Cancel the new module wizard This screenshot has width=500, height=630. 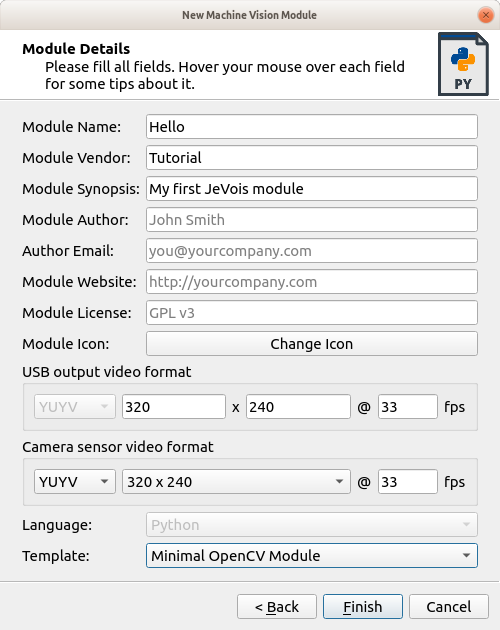click(x=449, y=607)
